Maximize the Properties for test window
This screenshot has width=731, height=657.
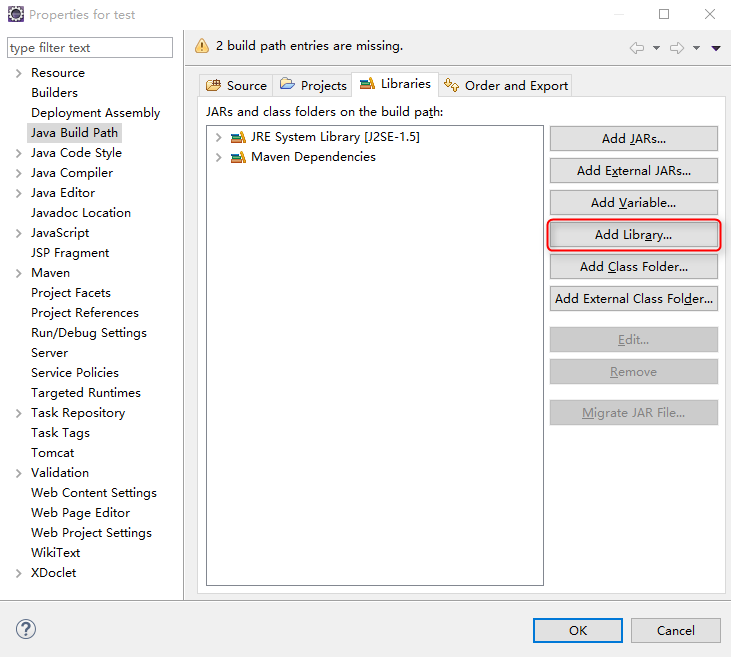click(664, 14)
